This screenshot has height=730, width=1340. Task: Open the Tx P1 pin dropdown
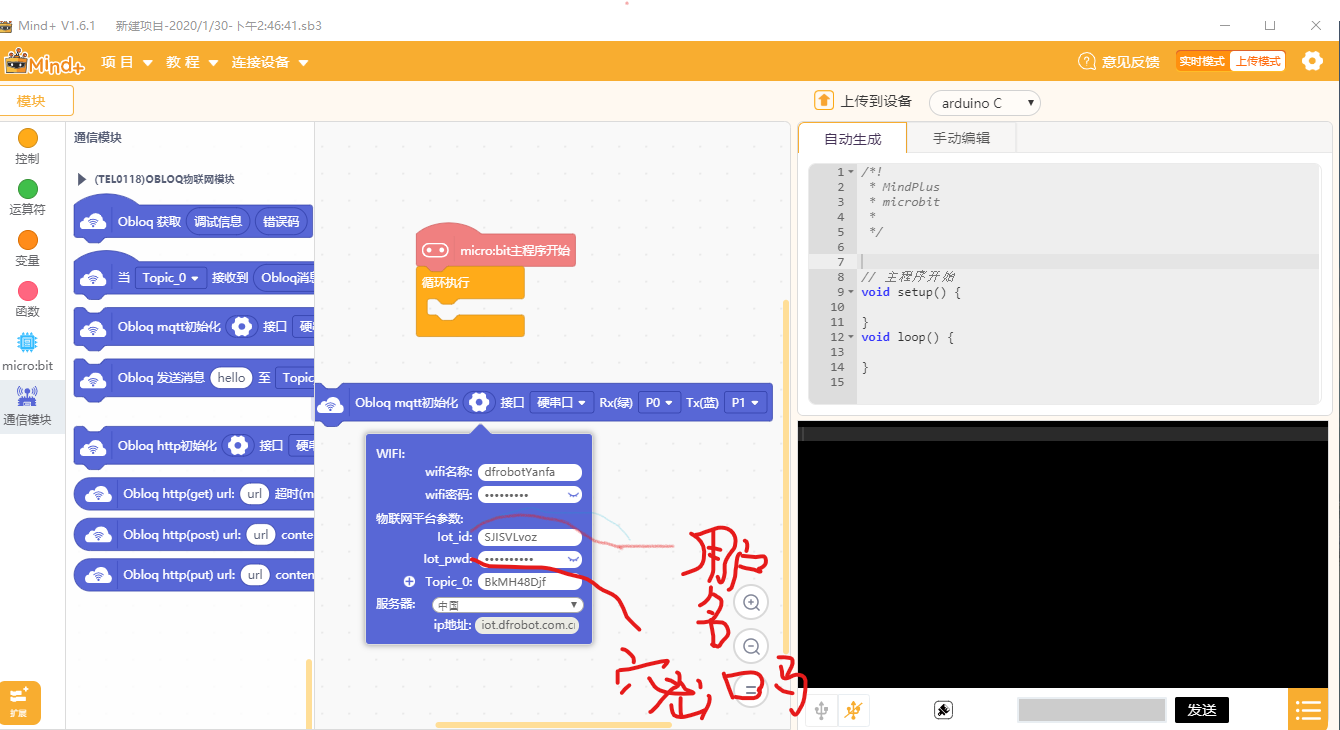[x=746, y=402]
